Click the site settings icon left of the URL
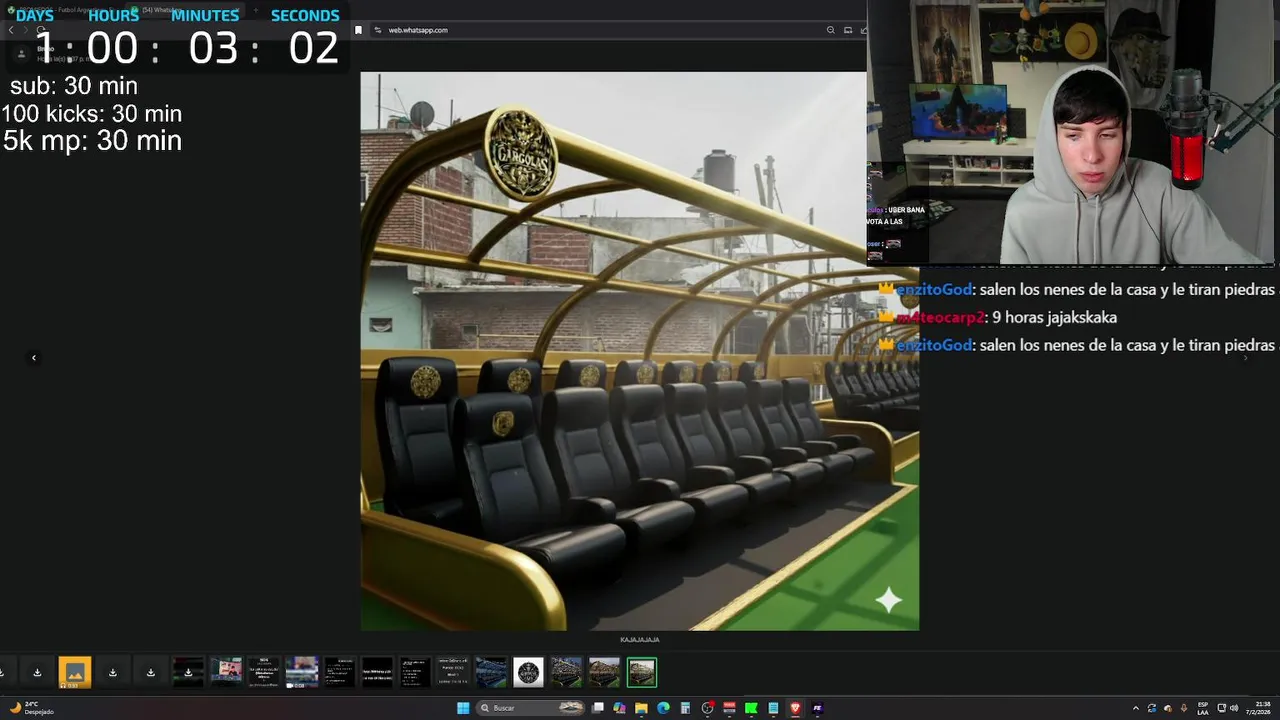 point(377,30)
